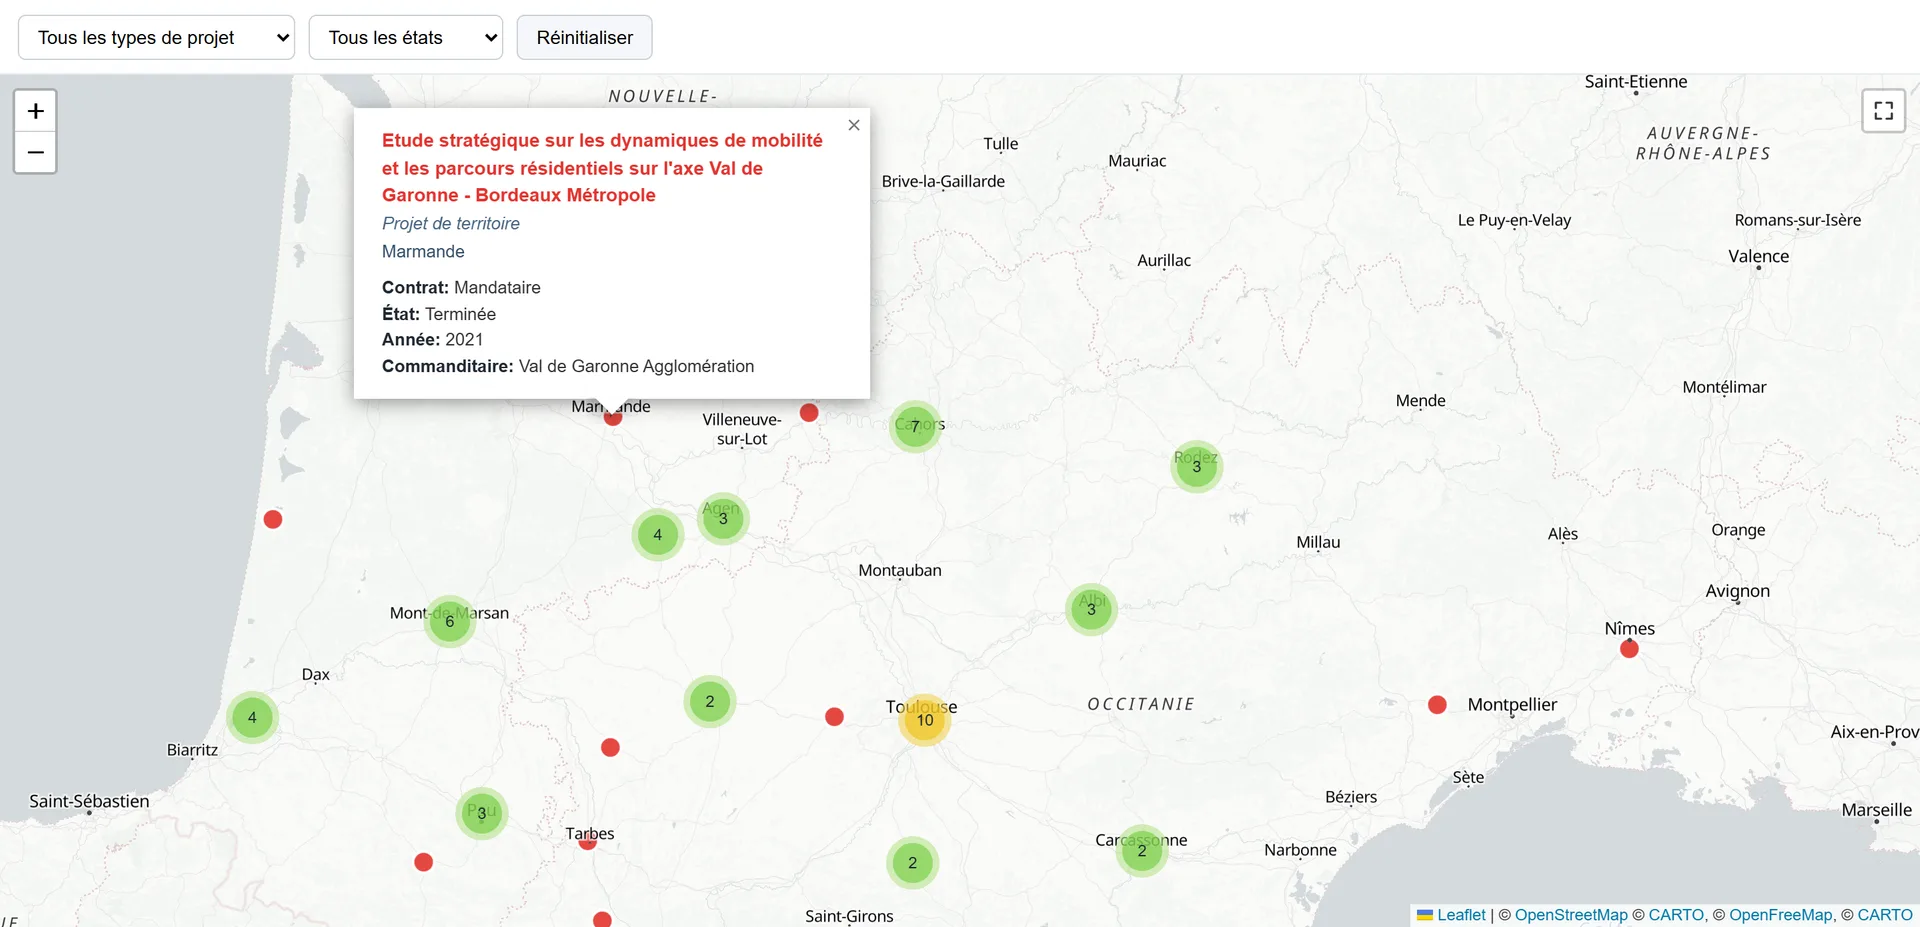Open the 'Tous les états' dropdown

tap(406, 38)
